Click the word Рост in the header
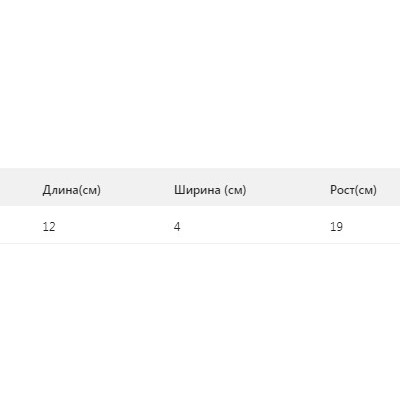The height and width of the screenshot is (400, 400). coord(342,190)
